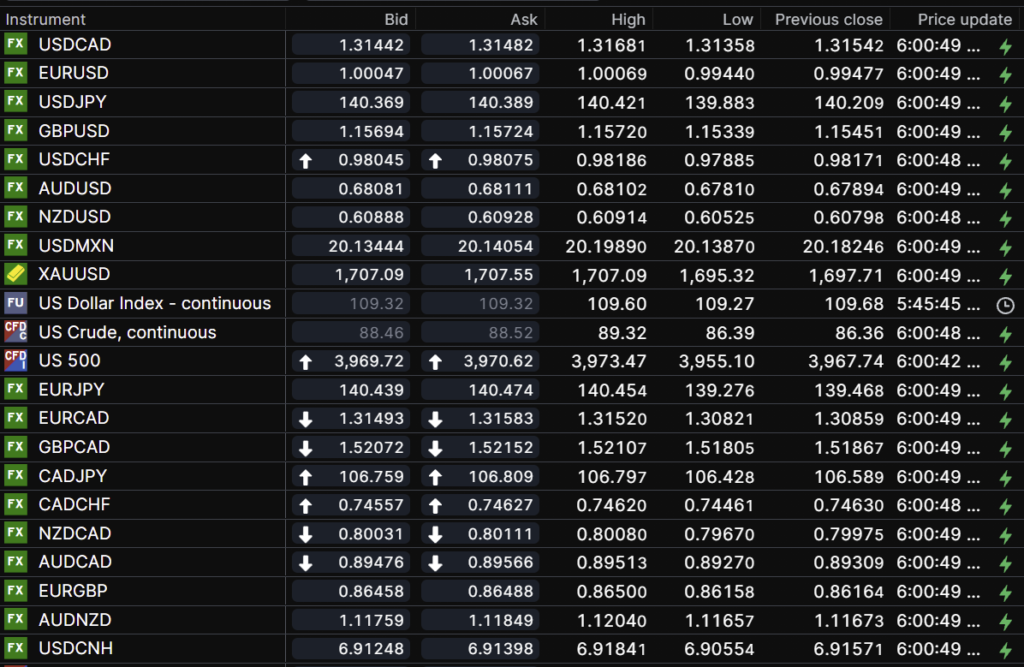Click the XAUUSD ask price 1,707.55
Screen dimensions: 1024x667
click(x=480, y=274)
